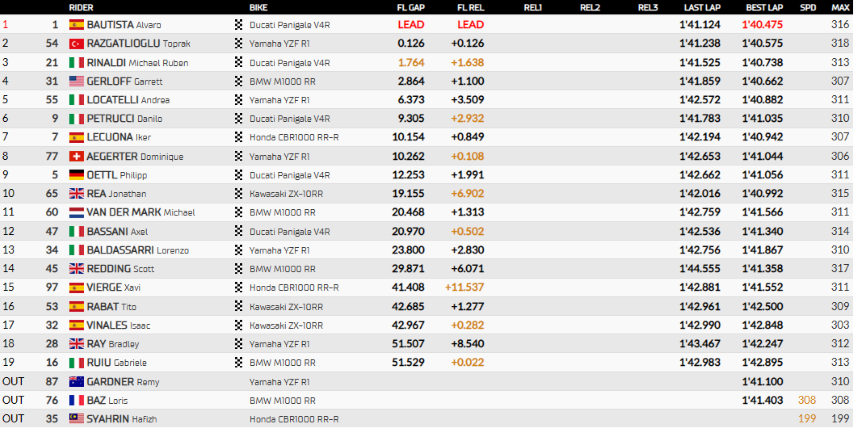The height and width of the screenshot is (429, 854).
Task: Click the USA flag beside GERLOFF
Action: point(76,82)
